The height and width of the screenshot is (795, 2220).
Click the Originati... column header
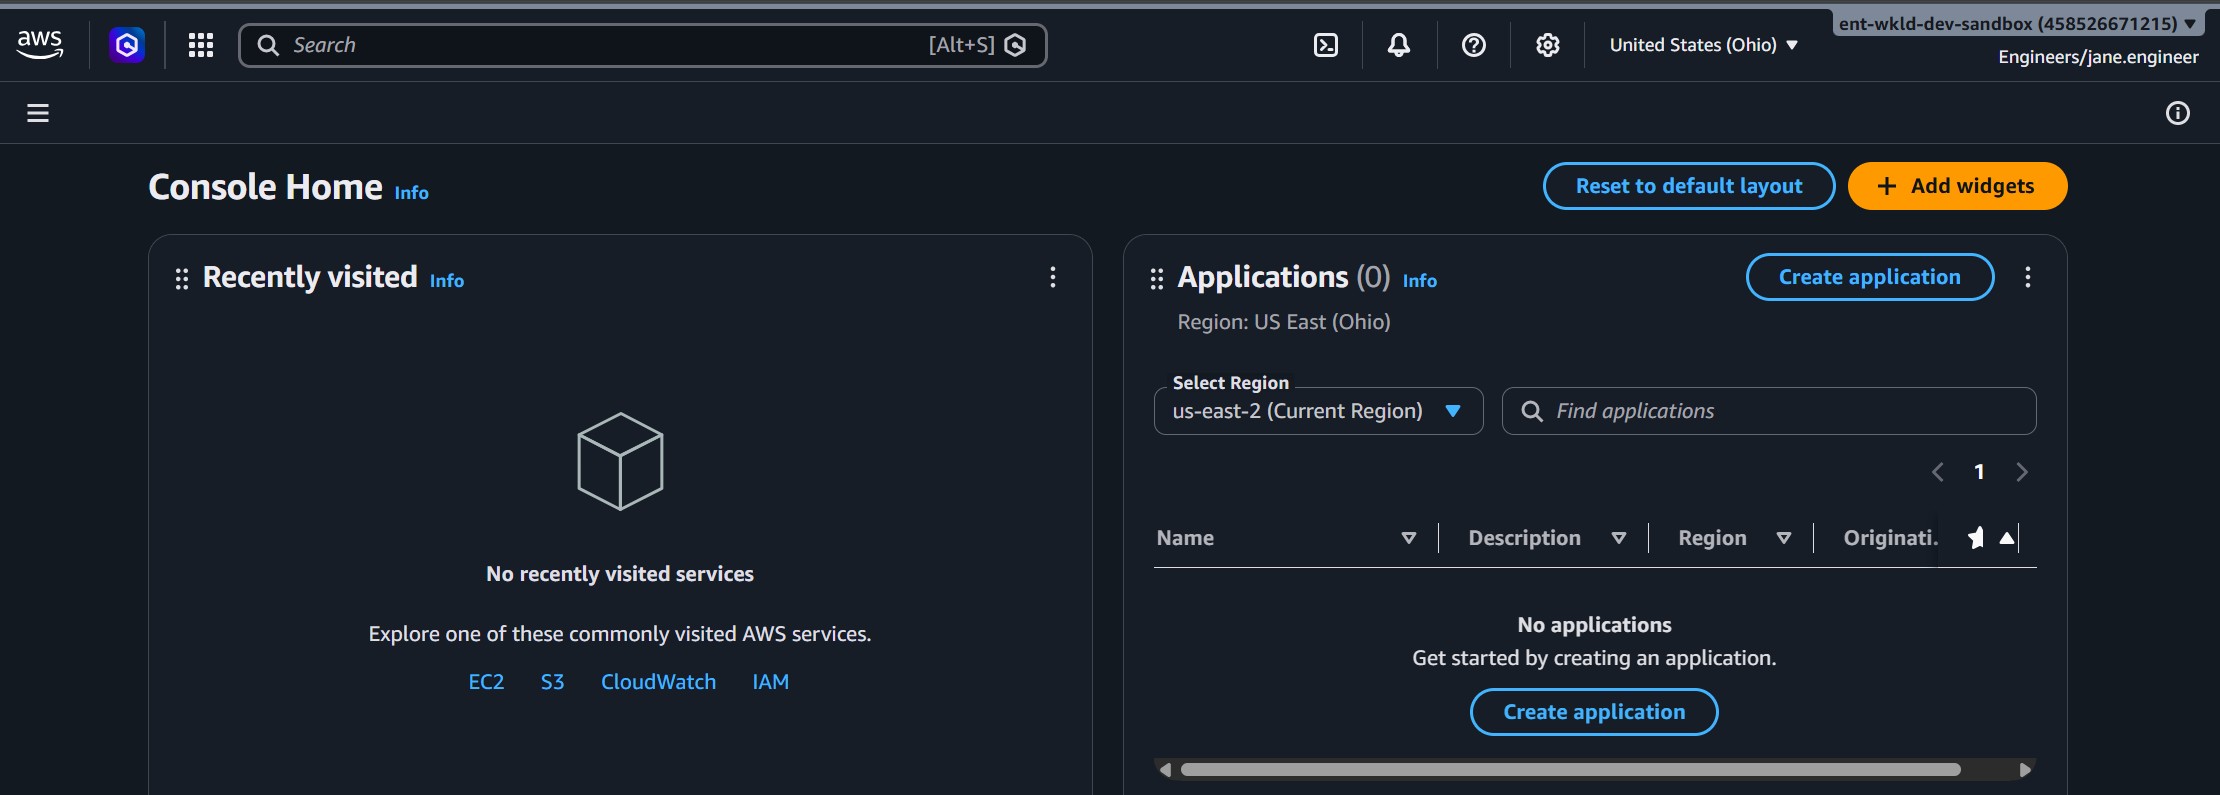(x=1890, y=538)
